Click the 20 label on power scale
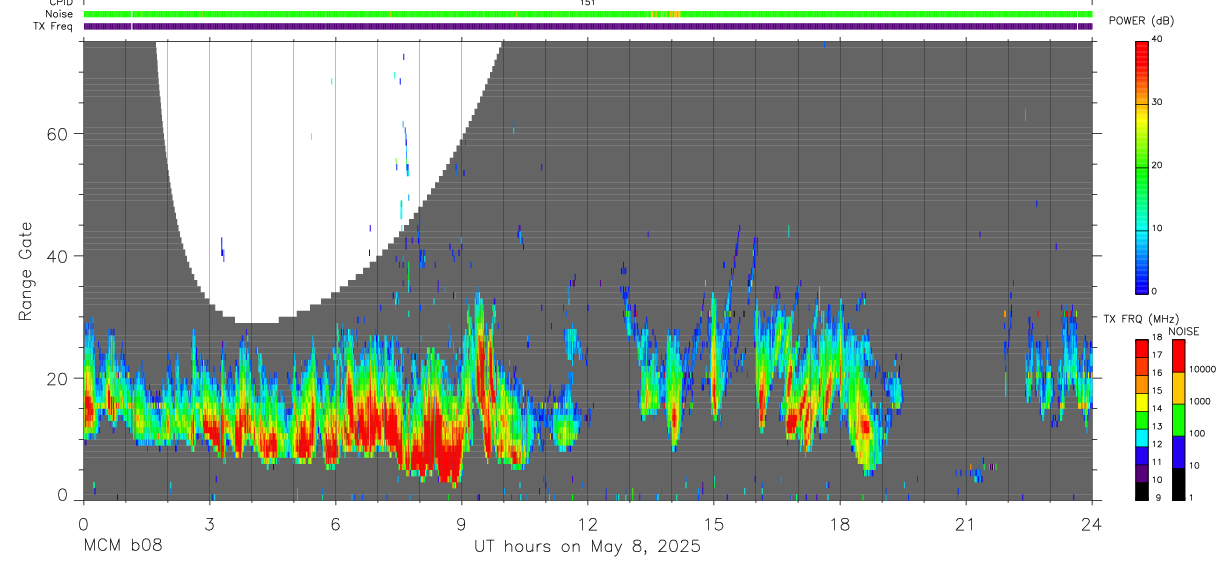The image size is (1228, 567). (1157, 165)
